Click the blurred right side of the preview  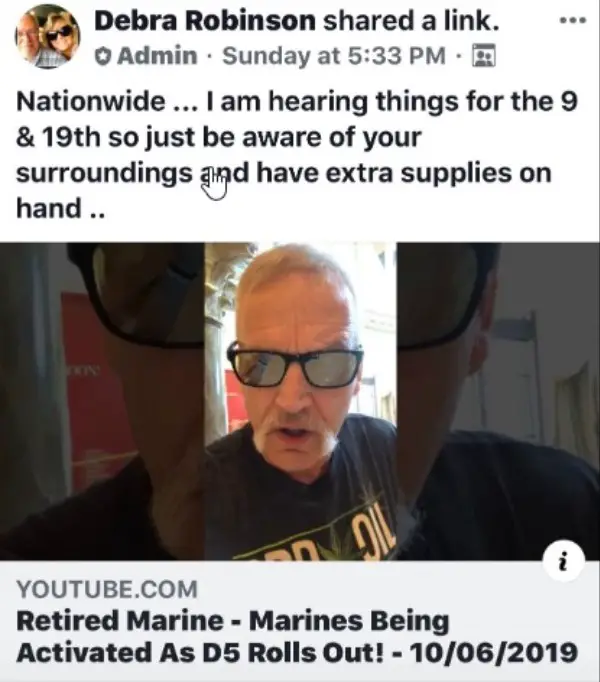click(x=498, y=401)
